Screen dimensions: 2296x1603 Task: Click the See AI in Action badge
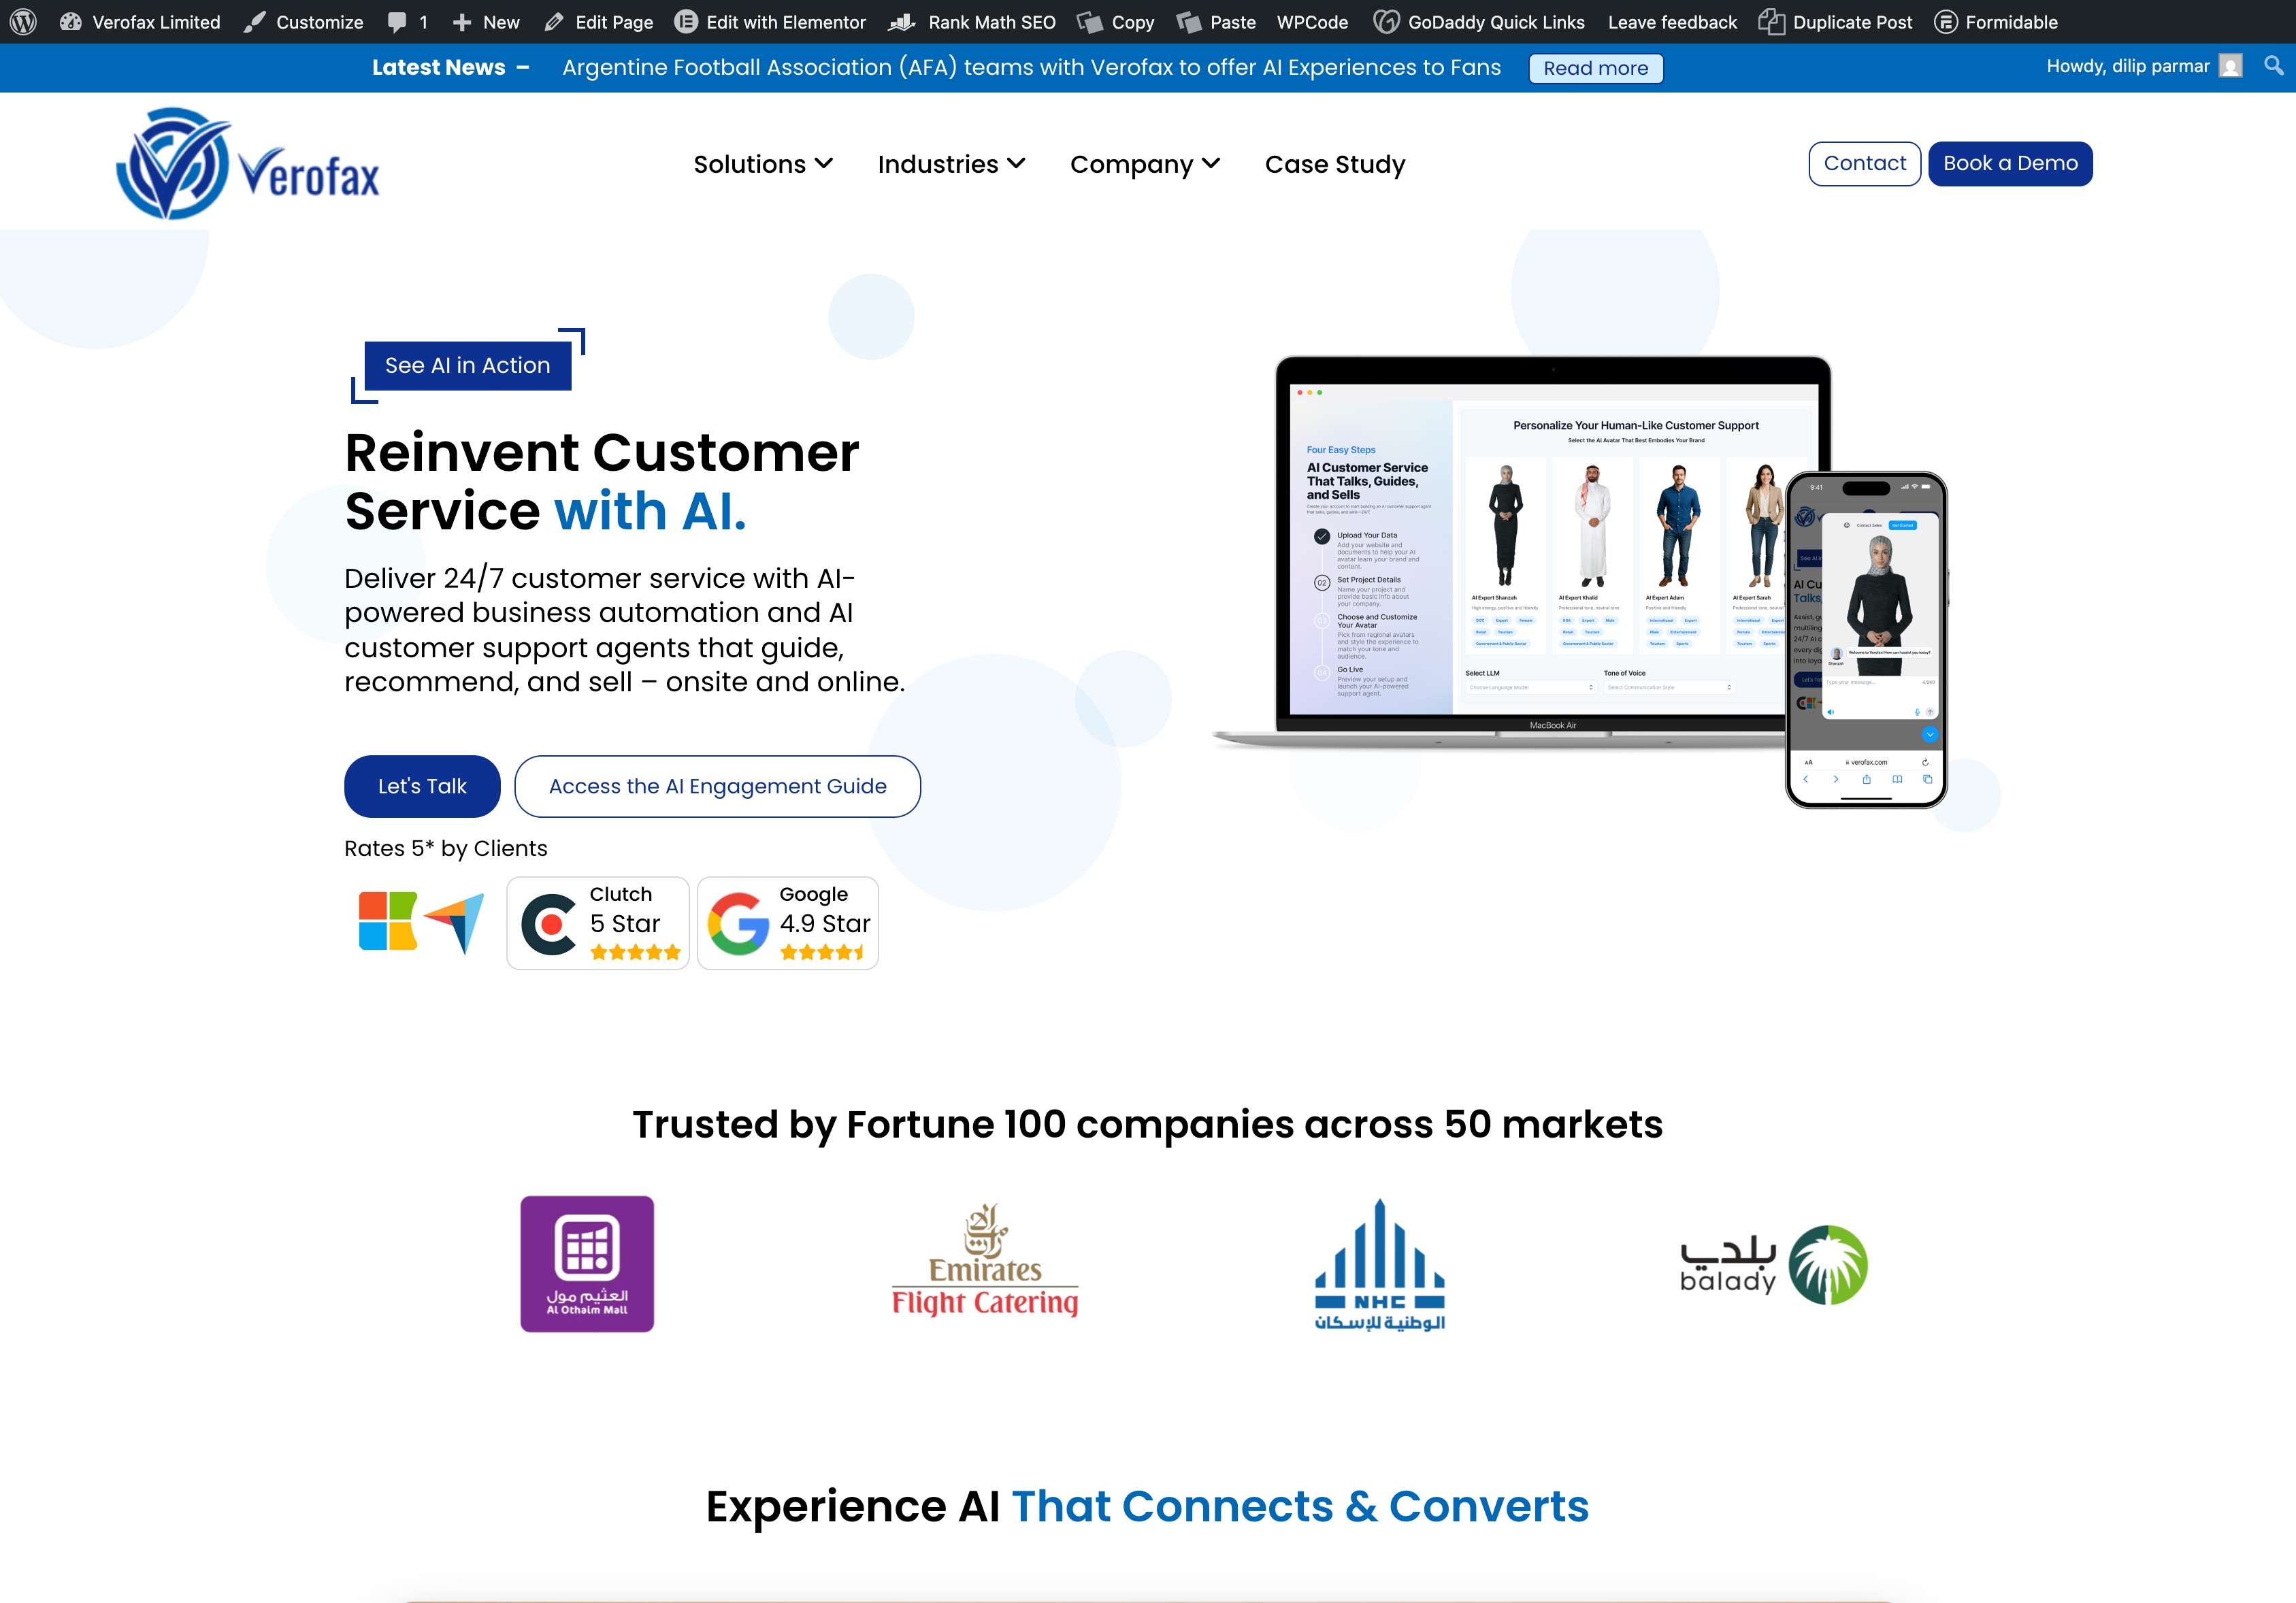point(467,366)
